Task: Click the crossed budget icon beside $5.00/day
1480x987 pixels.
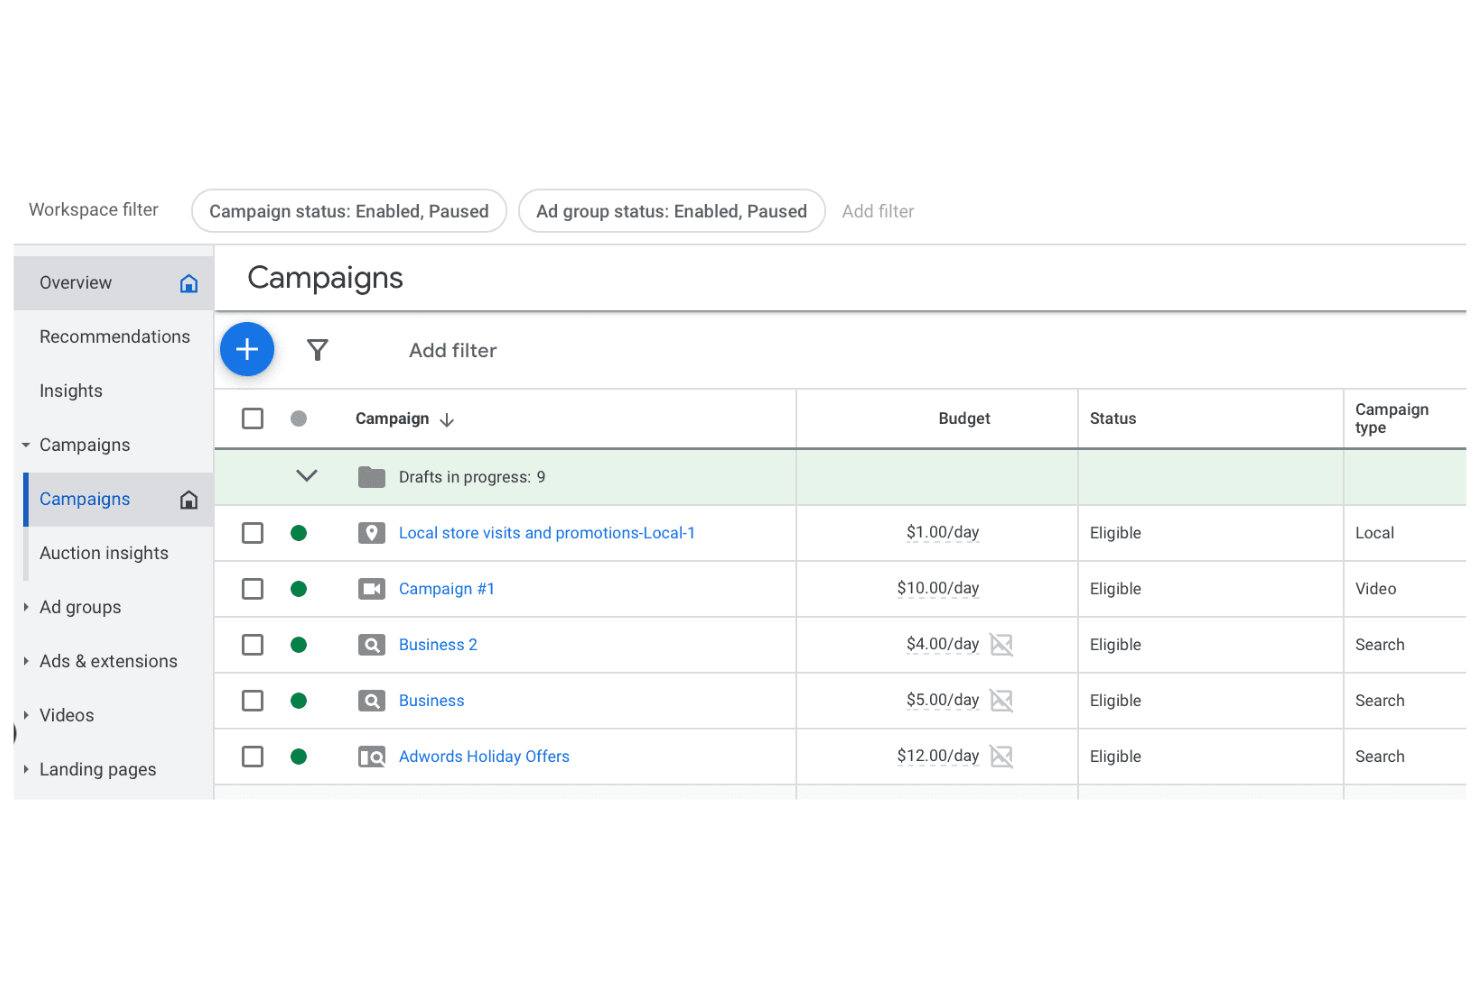Action: click(x=1002, y=700)
